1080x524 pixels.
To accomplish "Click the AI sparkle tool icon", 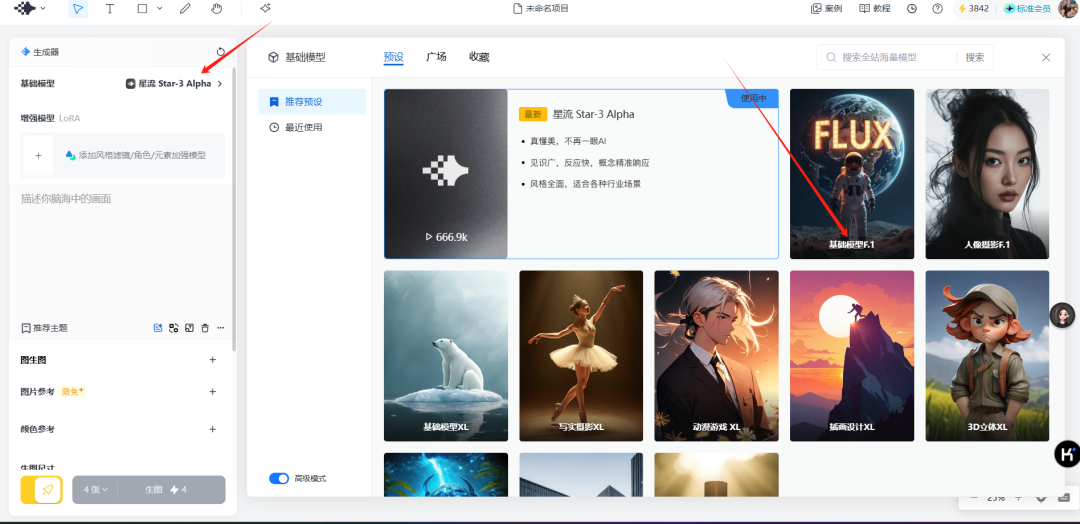I will (265, 9).
